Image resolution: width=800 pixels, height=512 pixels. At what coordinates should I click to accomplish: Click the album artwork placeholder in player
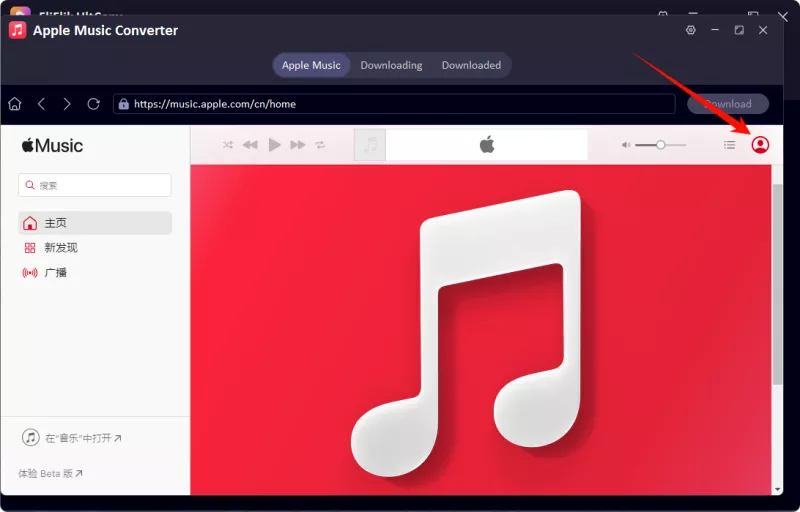(370, 145)
